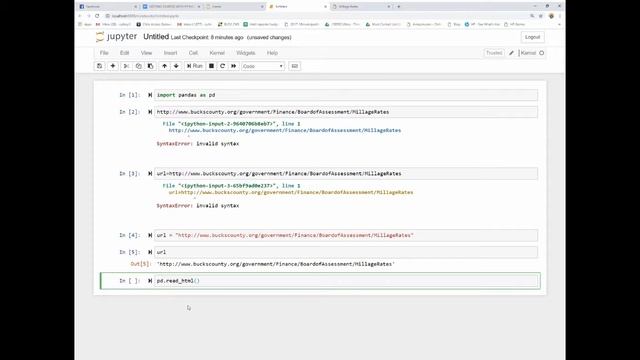Click into the pd.read_html() cell

[346, 281]
